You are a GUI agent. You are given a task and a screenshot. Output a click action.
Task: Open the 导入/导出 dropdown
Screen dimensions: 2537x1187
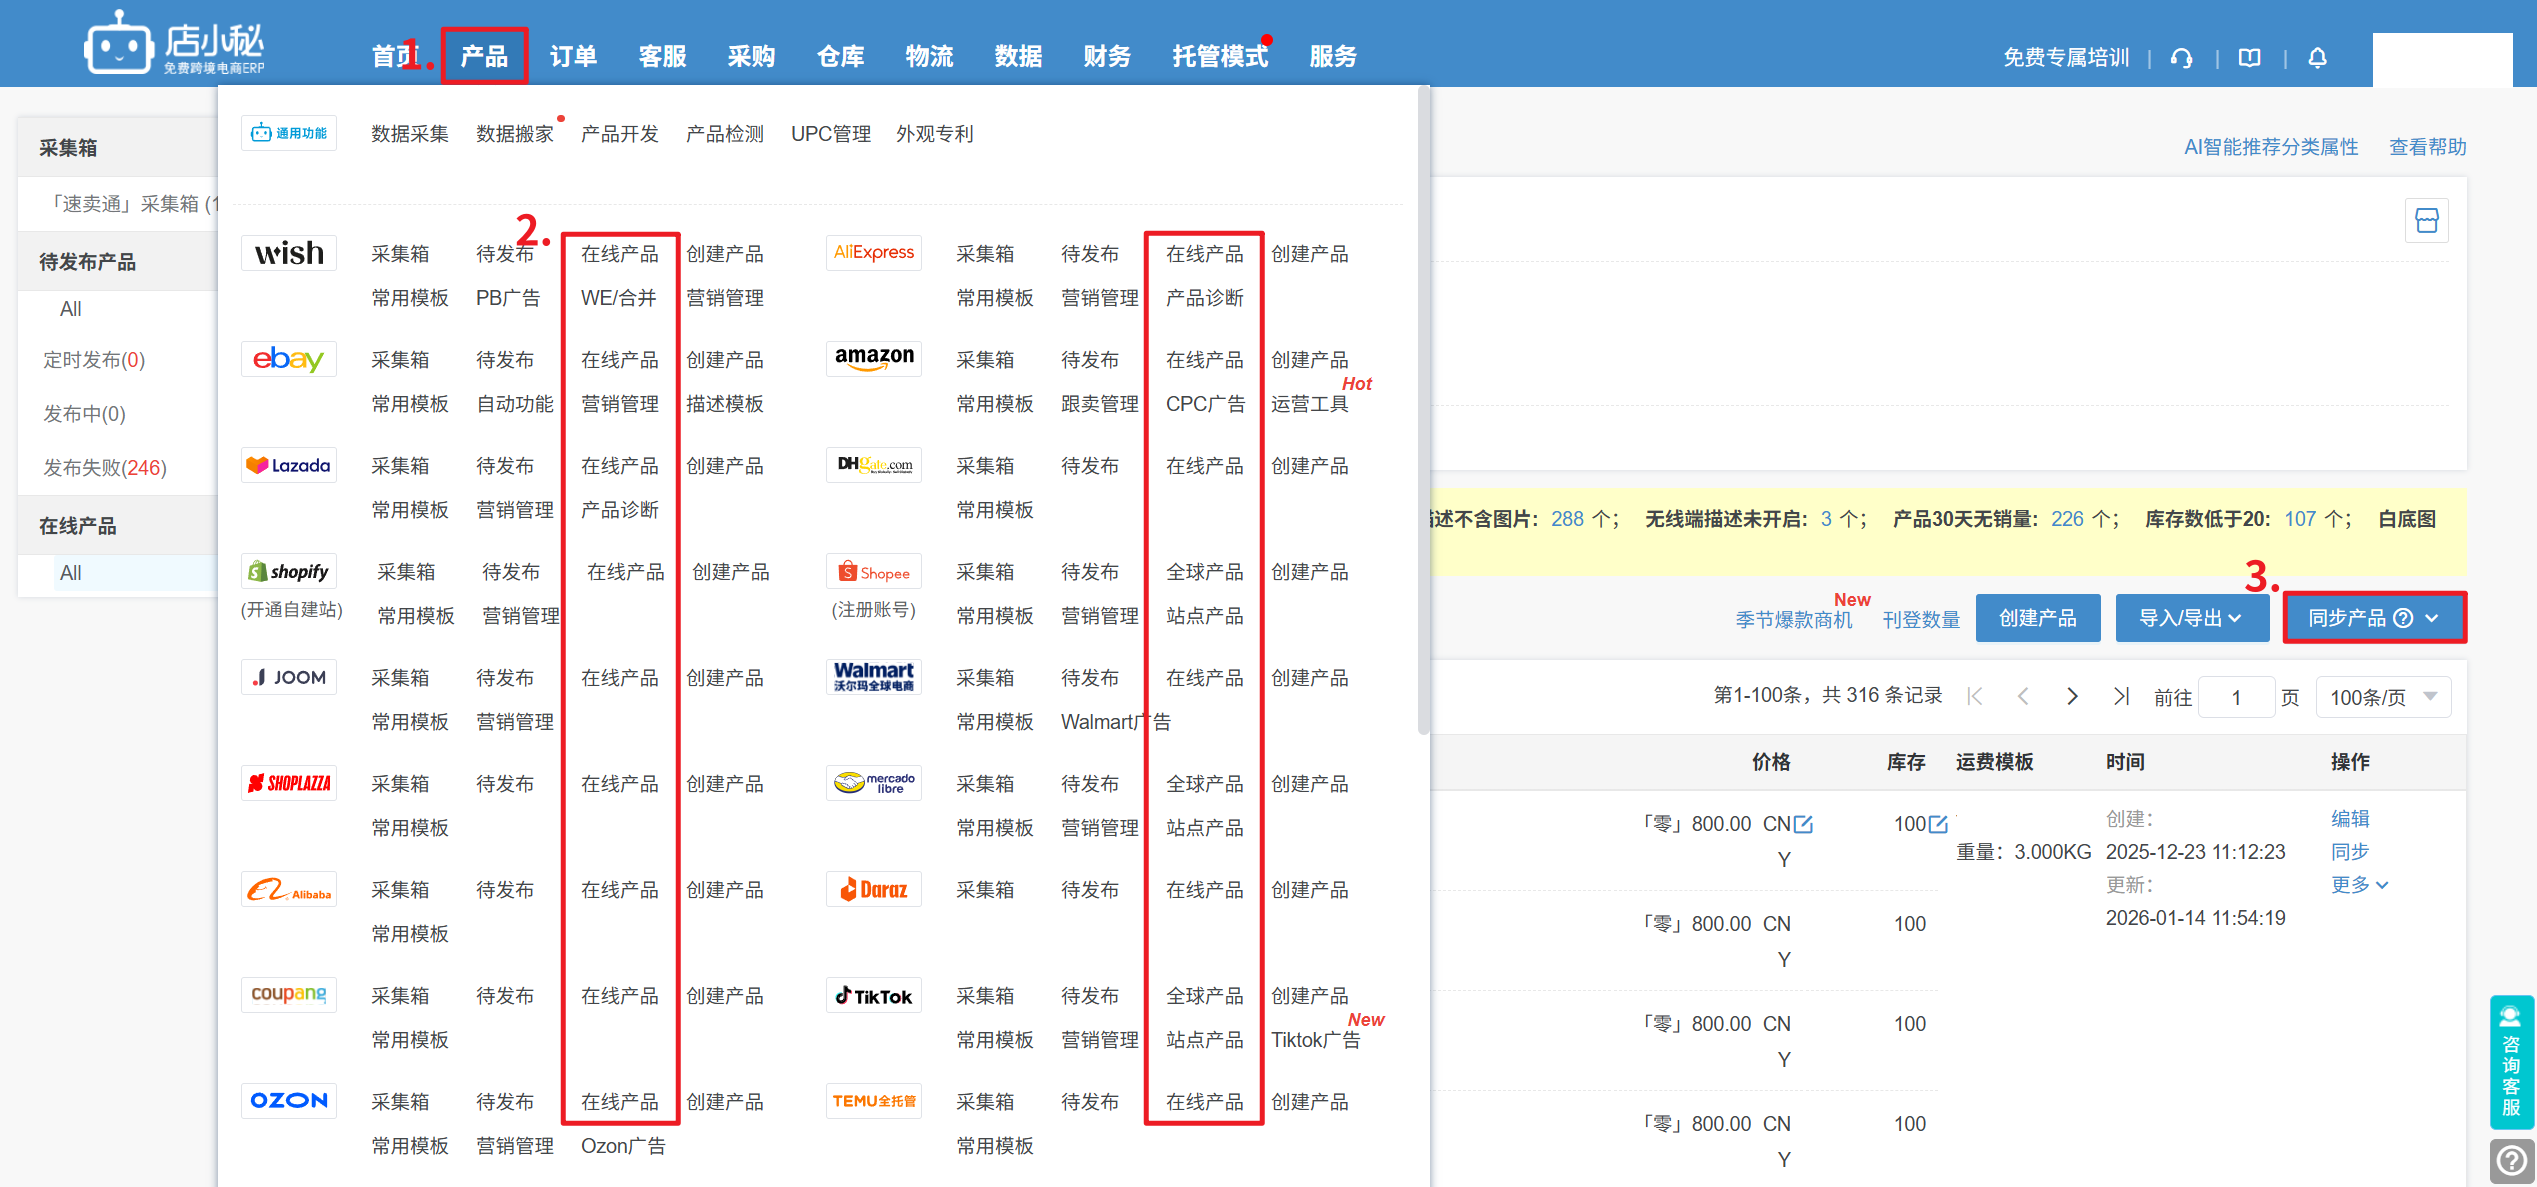click(2190, 618)
